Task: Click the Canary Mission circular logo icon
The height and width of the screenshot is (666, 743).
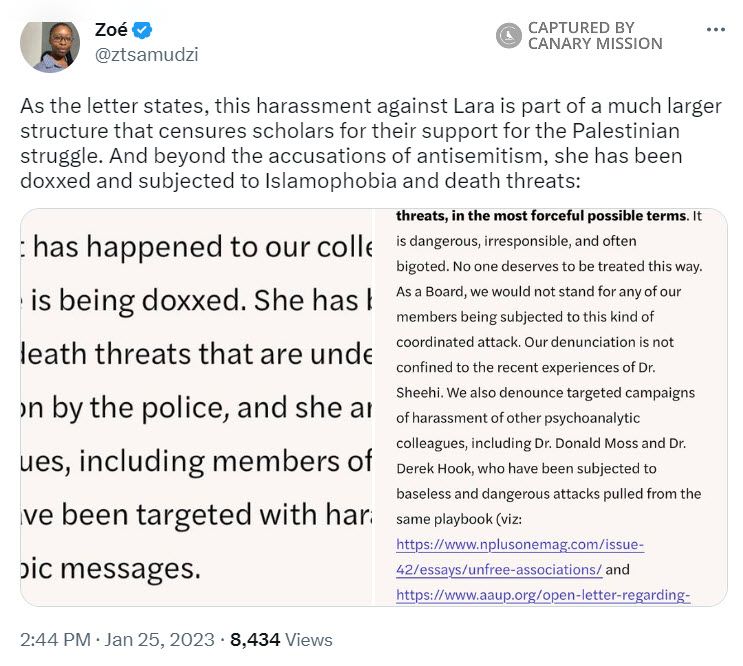Action: click(x=508, y=36)
